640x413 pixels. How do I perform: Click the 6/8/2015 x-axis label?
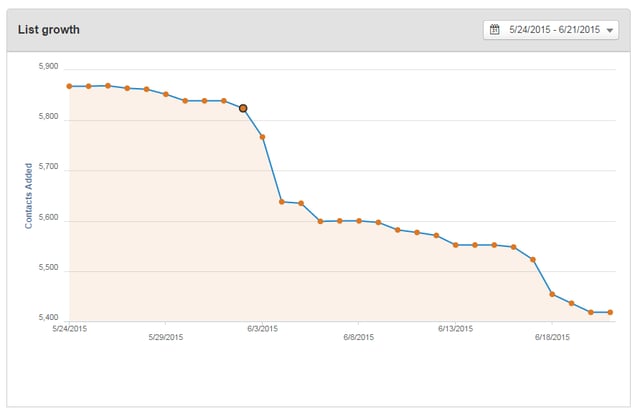click(x=358, y=338)
